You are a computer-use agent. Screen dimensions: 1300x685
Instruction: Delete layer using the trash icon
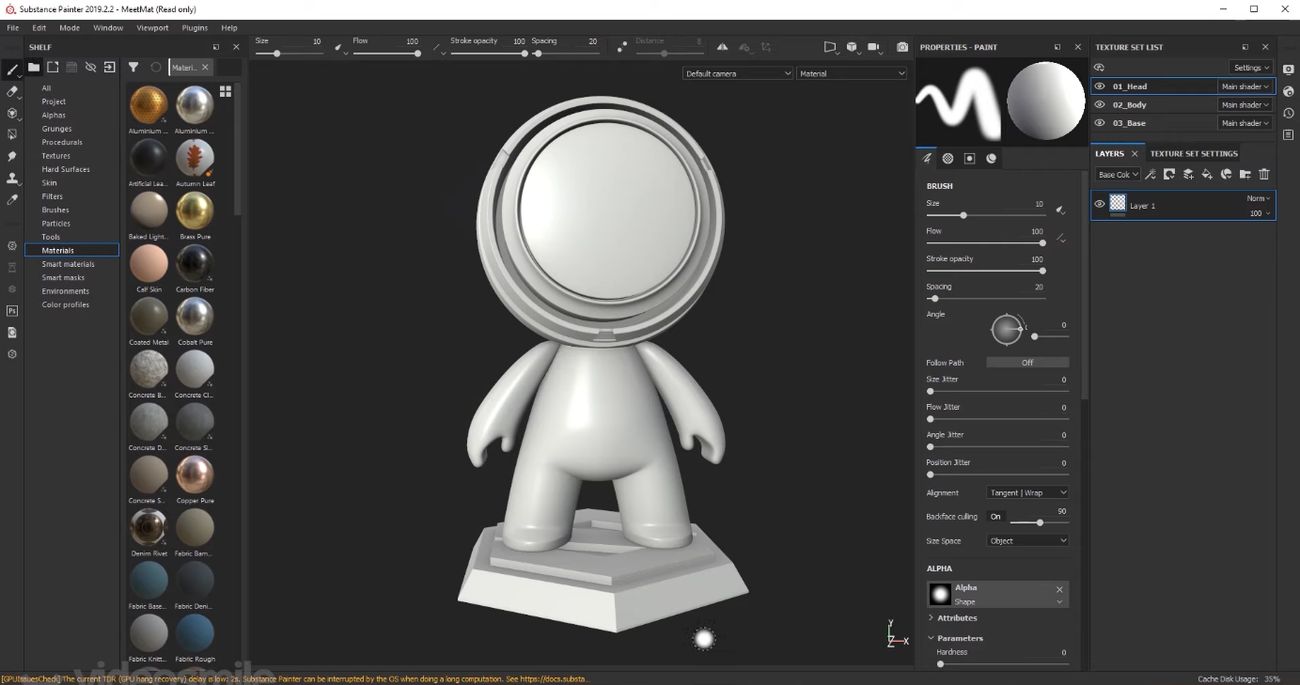pyautogui.click(x=1264, y=174)
